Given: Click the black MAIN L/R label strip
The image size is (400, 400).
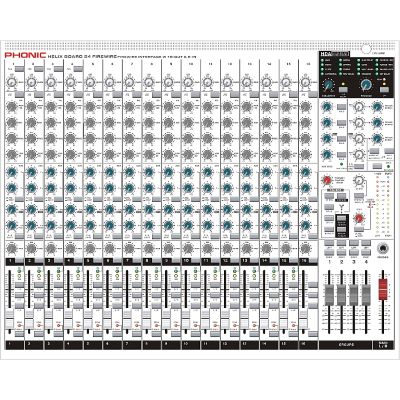Looking at the screenshot, I should click(383, 345).
